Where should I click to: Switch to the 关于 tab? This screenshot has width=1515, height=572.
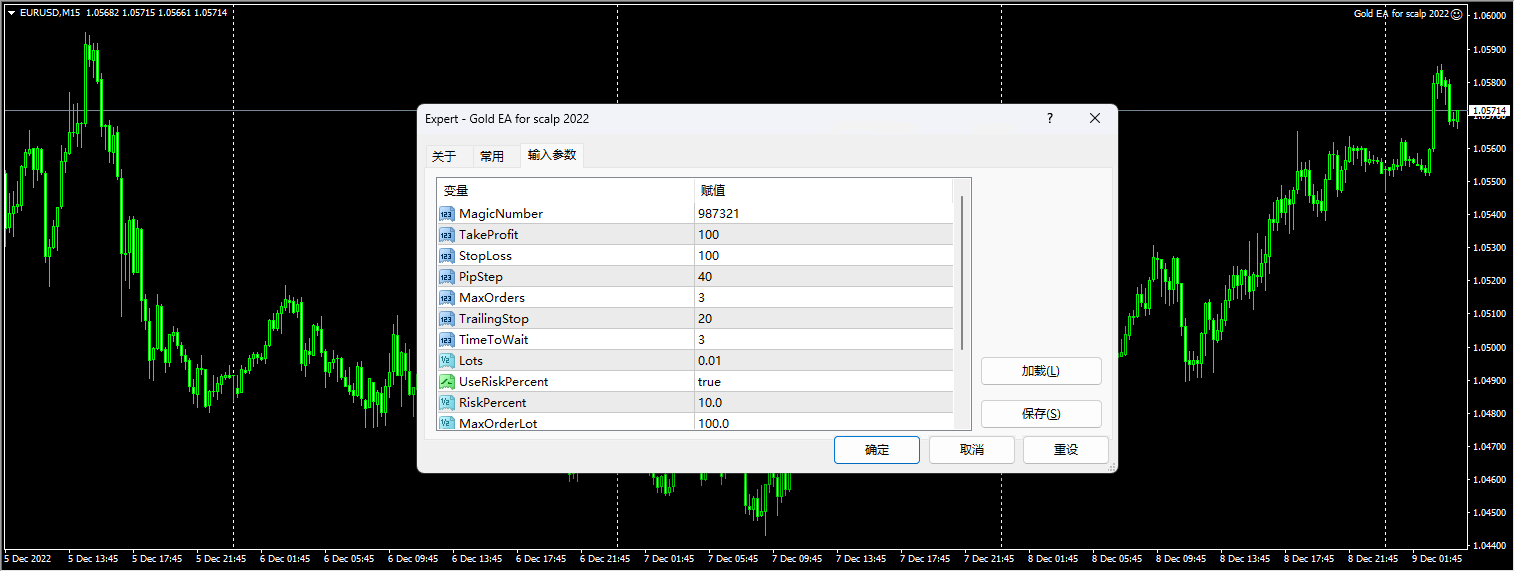pyautogui.click(x=444, y=156)
